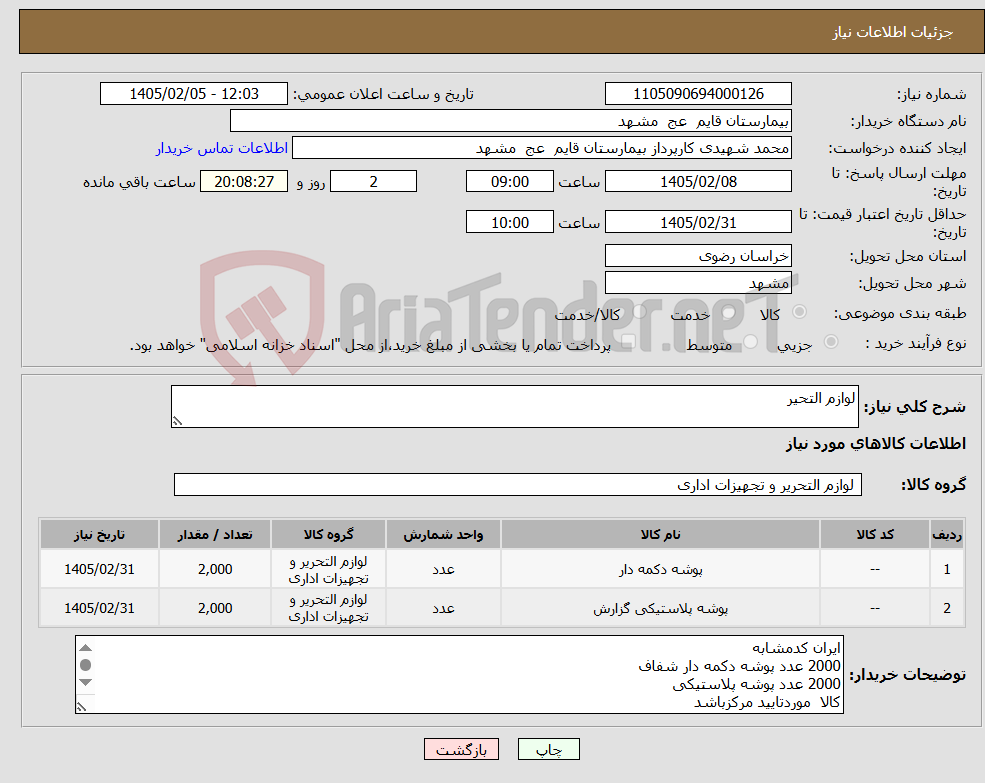Screen dimensions: 985x783
Task: Click the نام کالا column header
Action: tap(660, 534)
